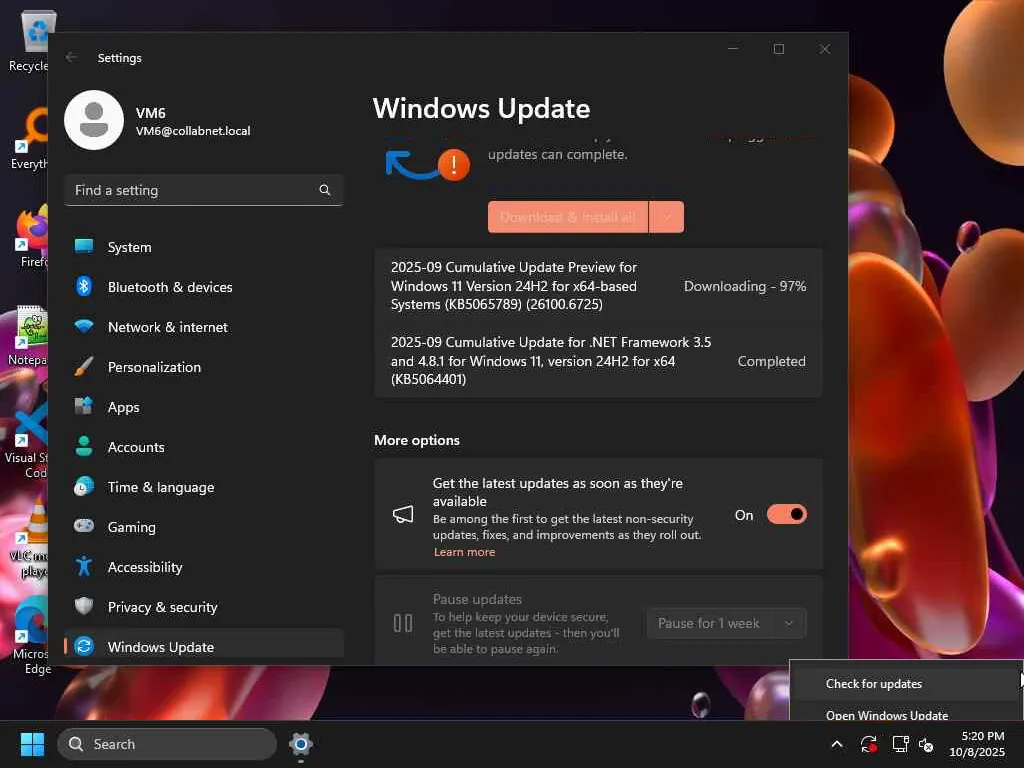Open the Everything desktop shortcut
This screenshot has height=768, width=1024.
click(x=31, y=138)
